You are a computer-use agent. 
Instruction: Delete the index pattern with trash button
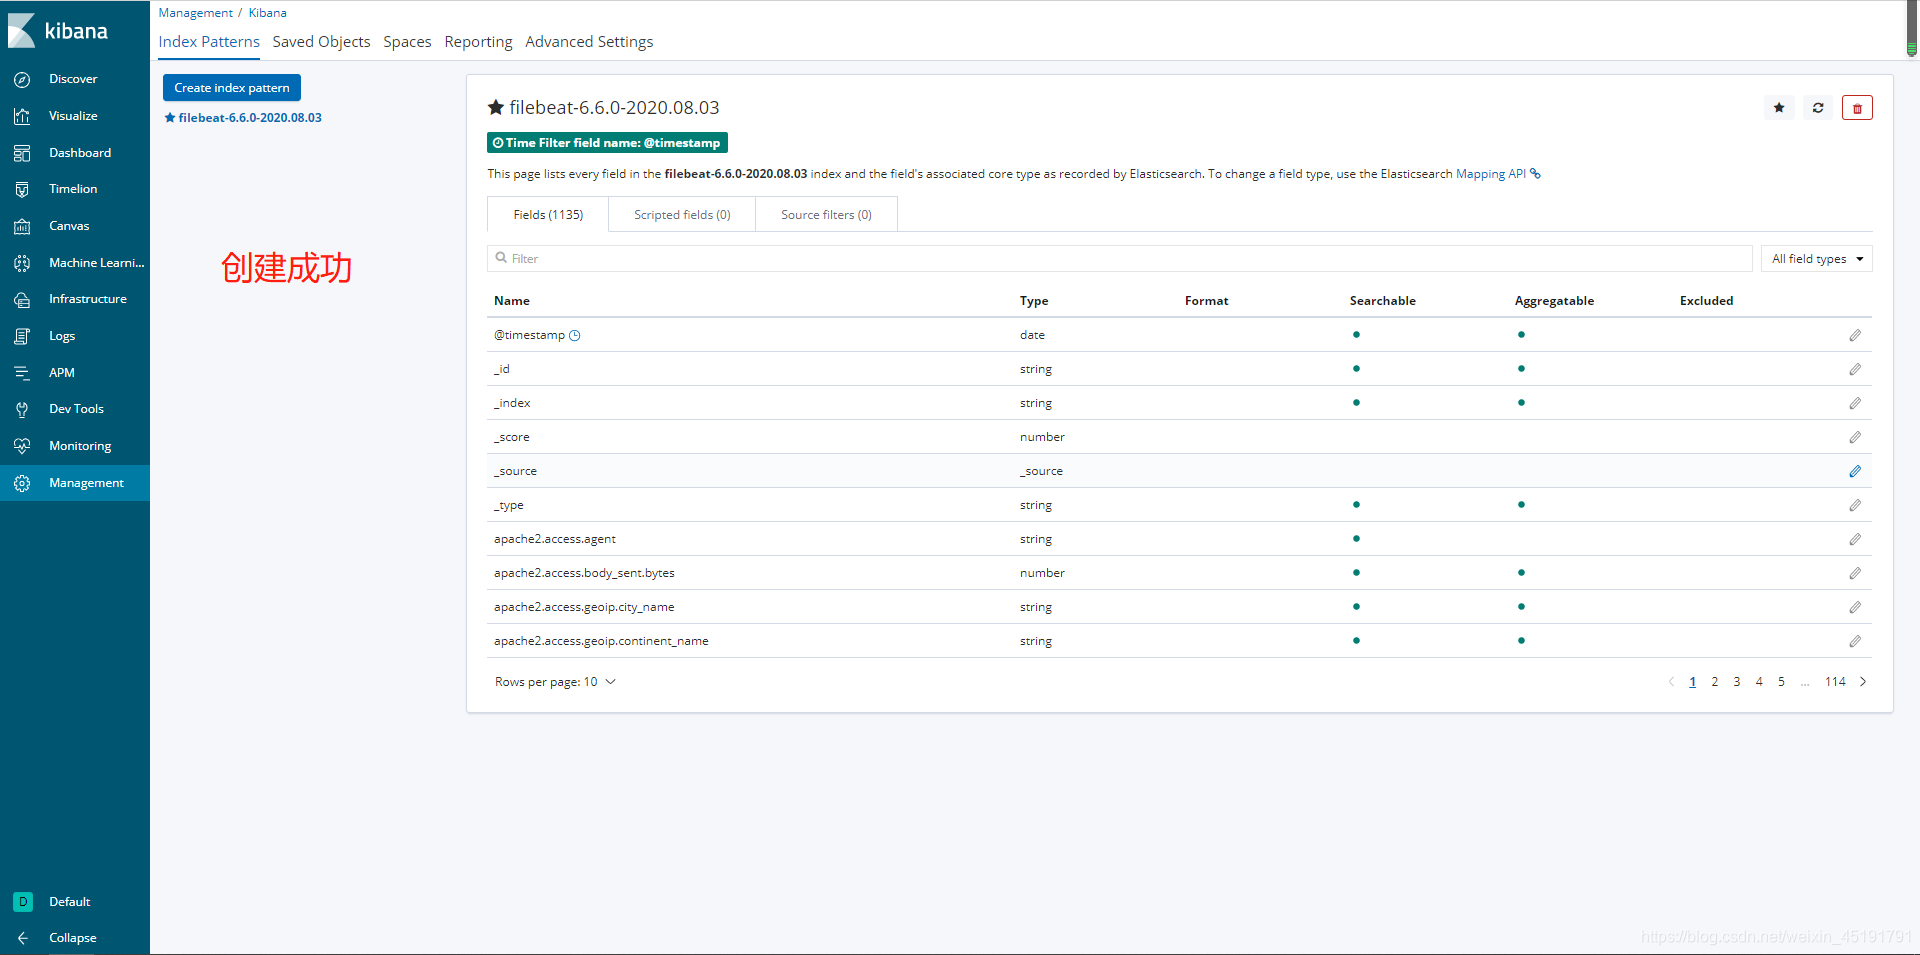1857,108
